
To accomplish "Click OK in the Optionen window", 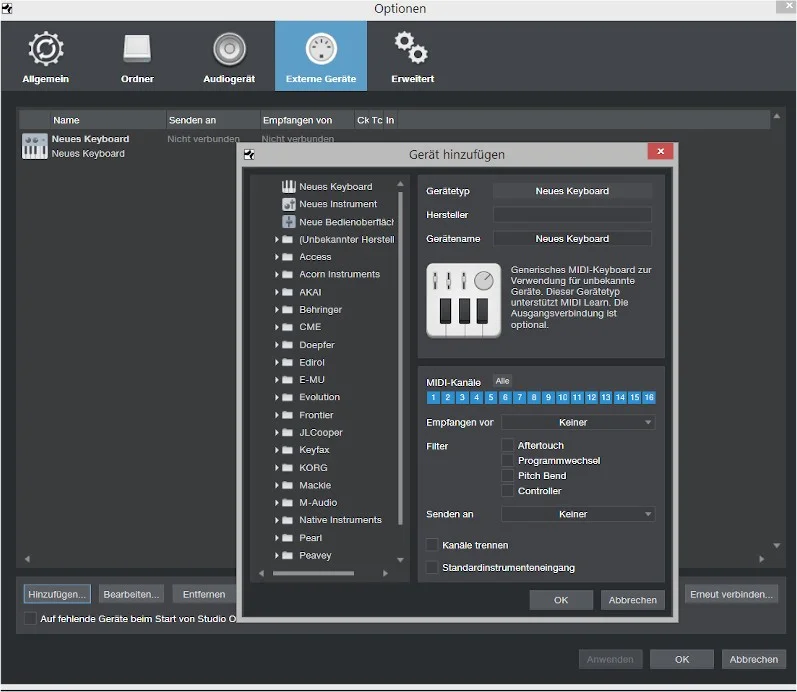I will [682, 659].
